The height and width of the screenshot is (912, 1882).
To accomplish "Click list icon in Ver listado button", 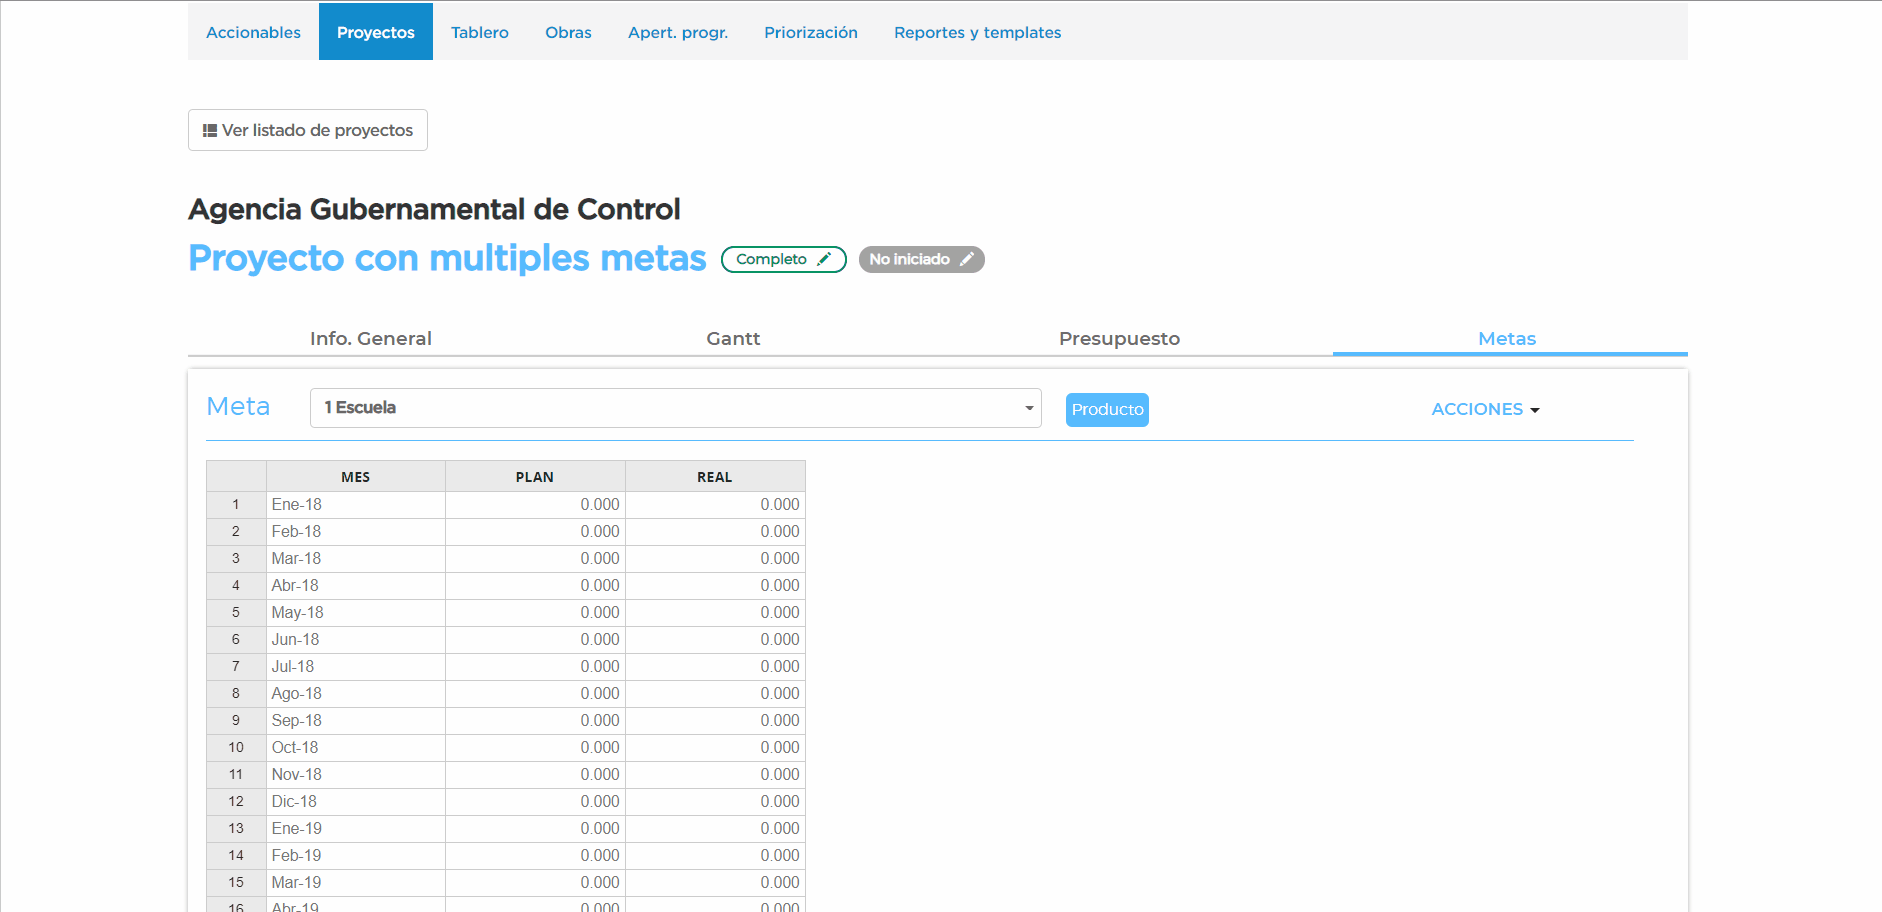I will (x=210, y=131).
